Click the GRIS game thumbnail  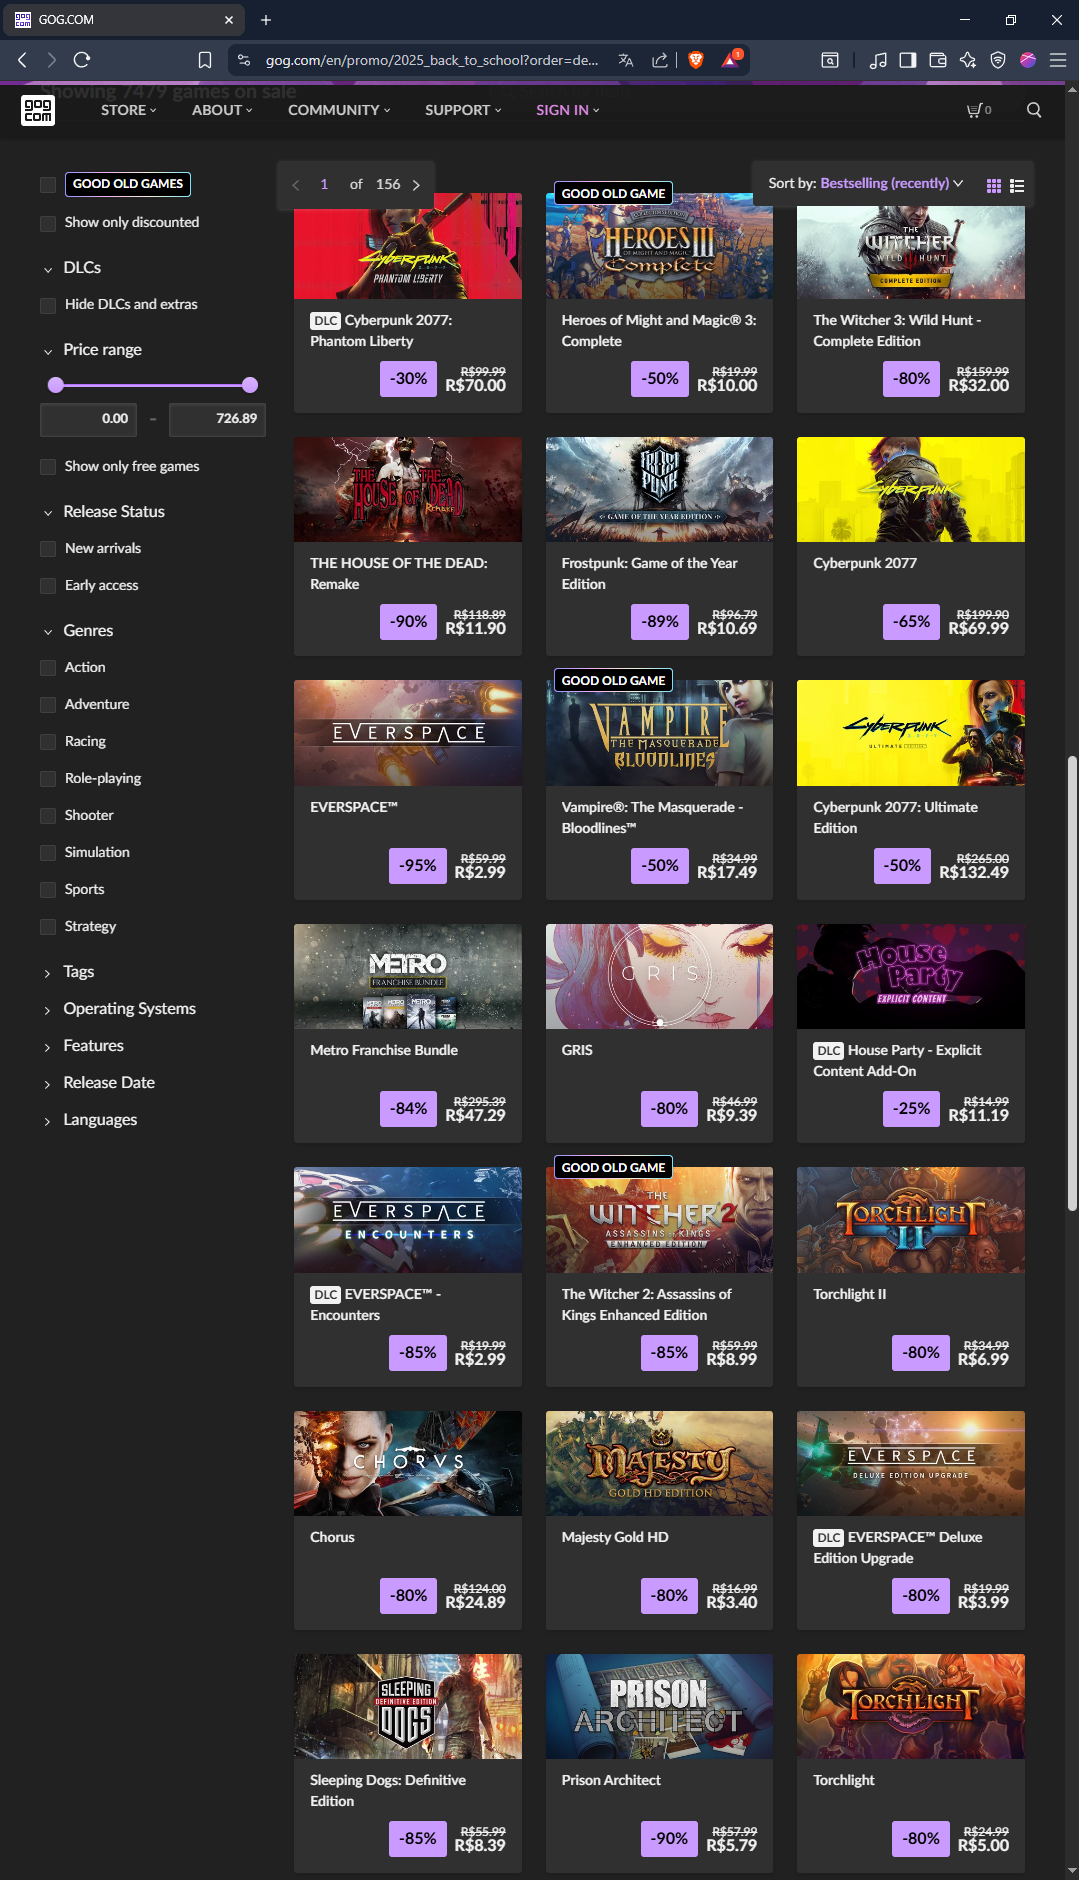[659, 977]
